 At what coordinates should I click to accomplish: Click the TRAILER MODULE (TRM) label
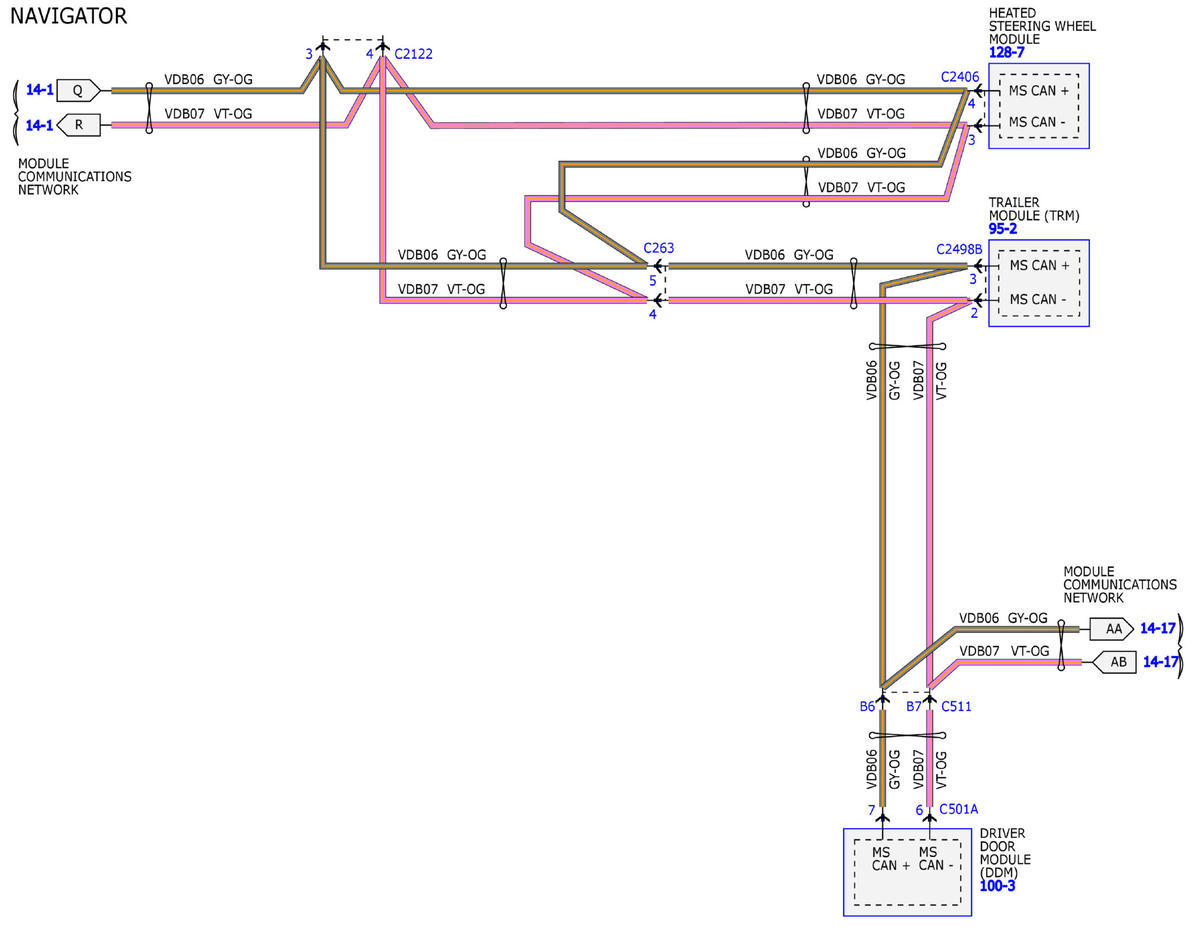(1034, 209)
